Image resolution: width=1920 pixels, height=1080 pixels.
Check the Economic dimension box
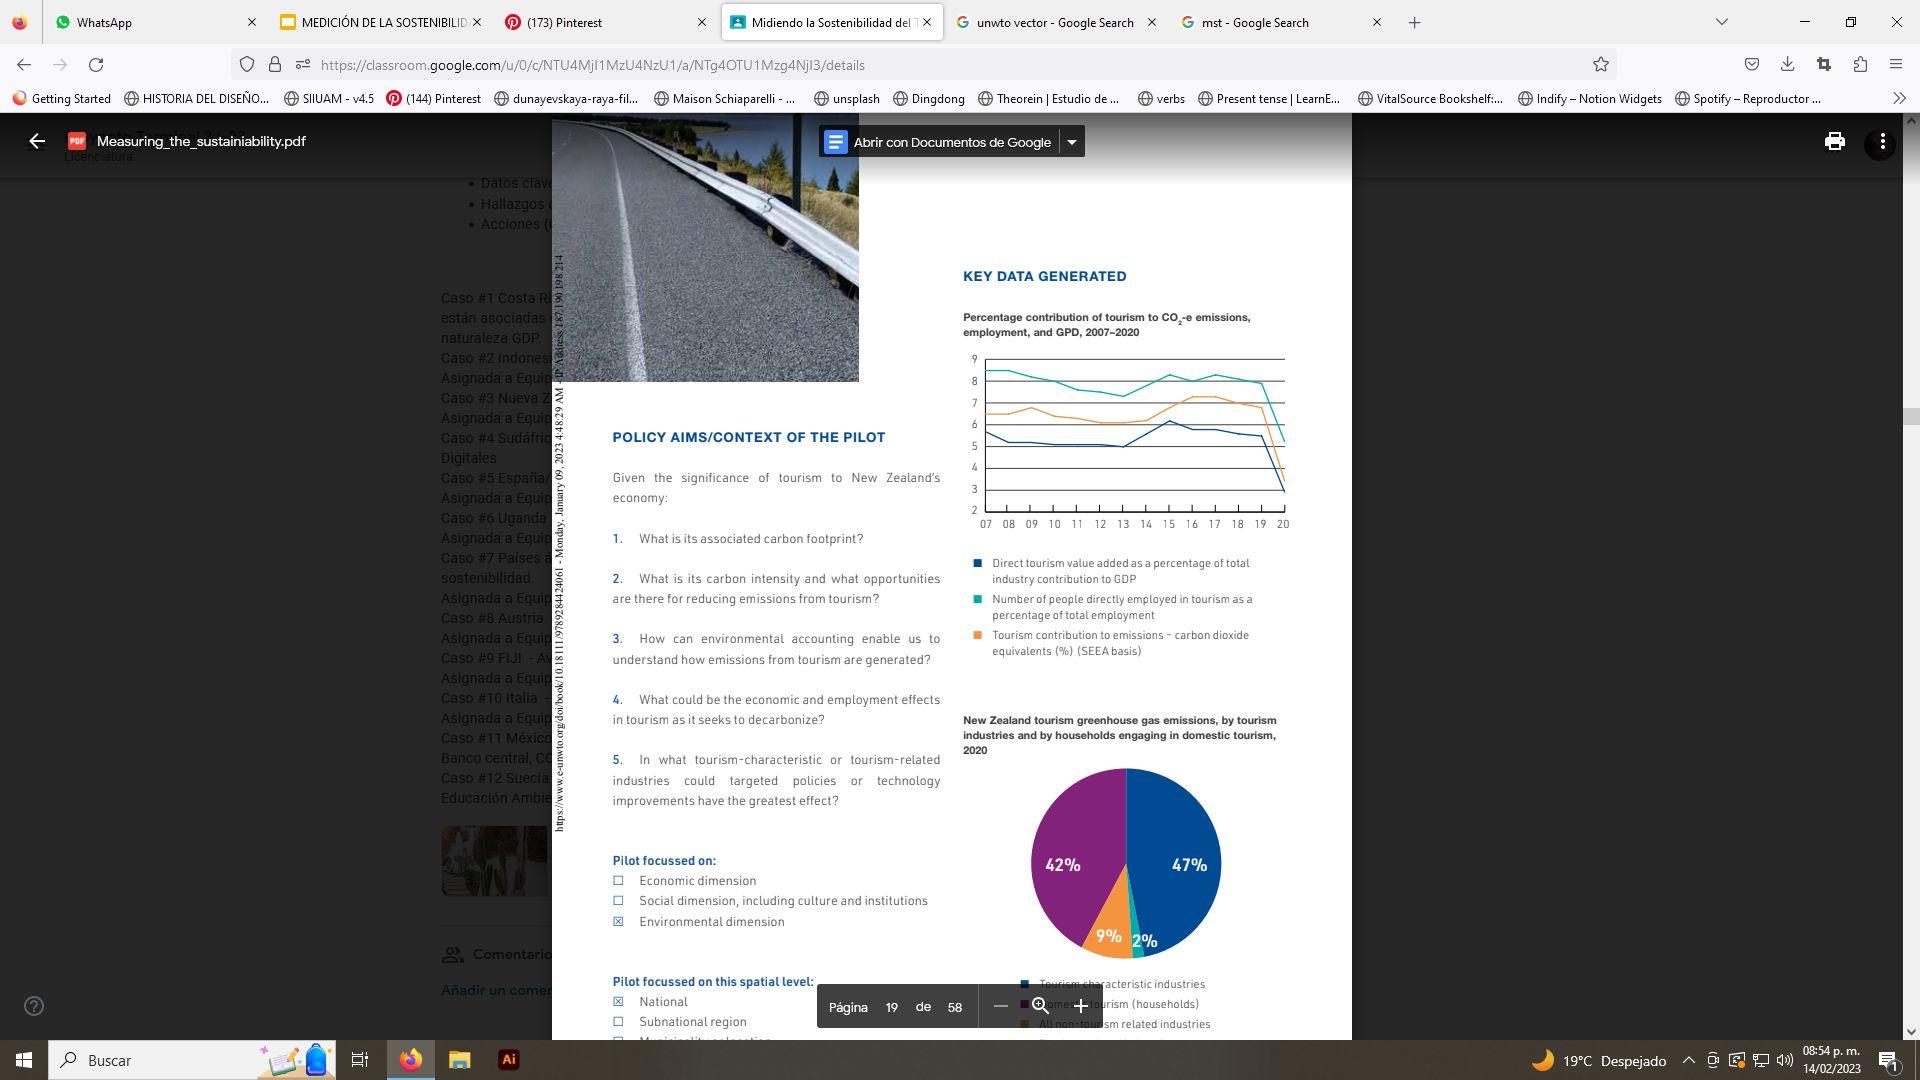click(x=618, y=881)
